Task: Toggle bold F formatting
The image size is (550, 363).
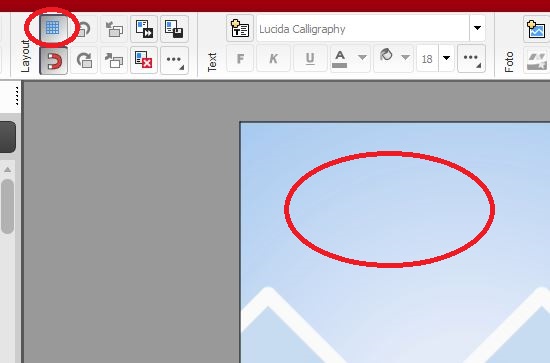Action: [x=240, y=59]
